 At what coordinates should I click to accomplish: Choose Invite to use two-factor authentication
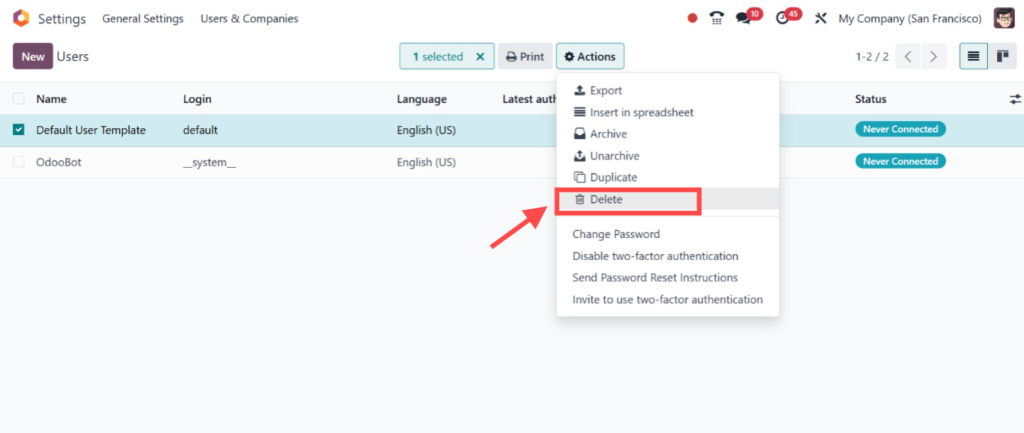click(667, 300)
